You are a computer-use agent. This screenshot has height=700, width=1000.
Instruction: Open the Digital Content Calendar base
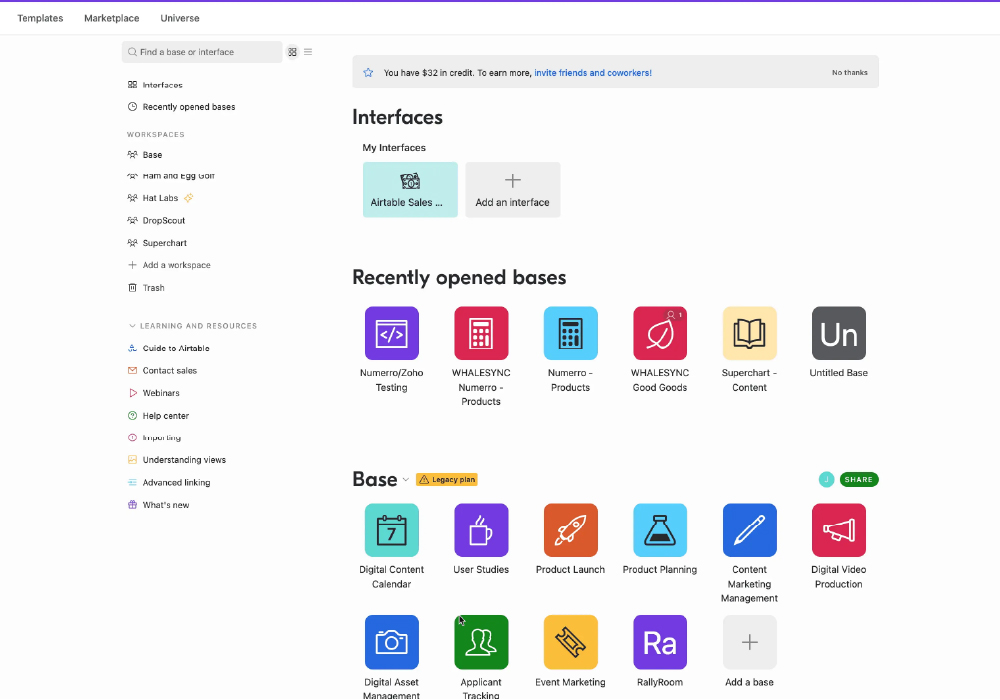pos(391,530)
